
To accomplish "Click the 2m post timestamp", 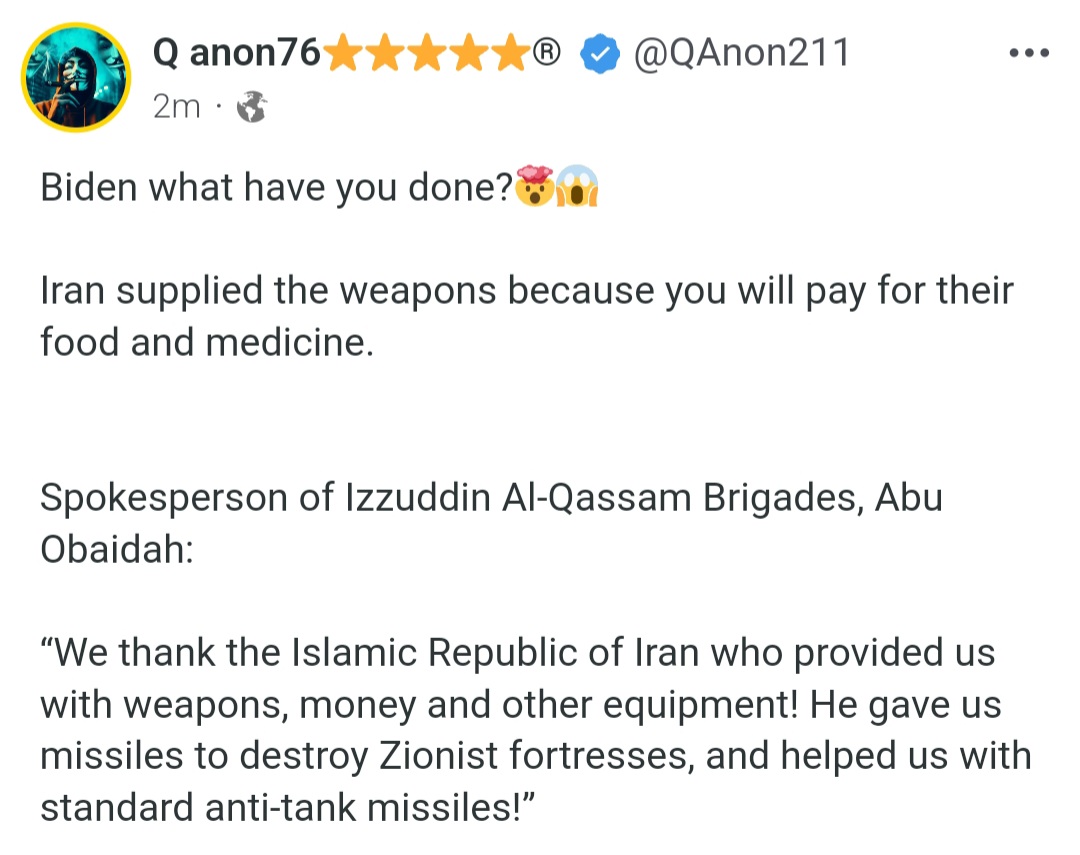I will point(176,107).
